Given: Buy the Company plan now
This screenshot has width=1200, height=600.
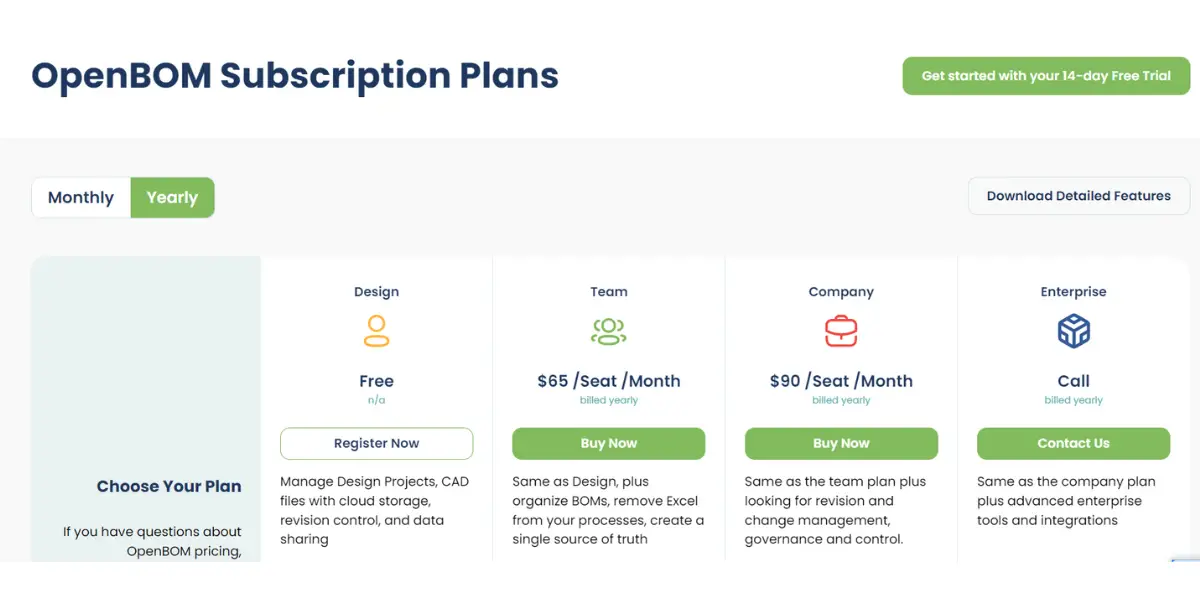Looking at the screenshot, I should tap(841, 444).
